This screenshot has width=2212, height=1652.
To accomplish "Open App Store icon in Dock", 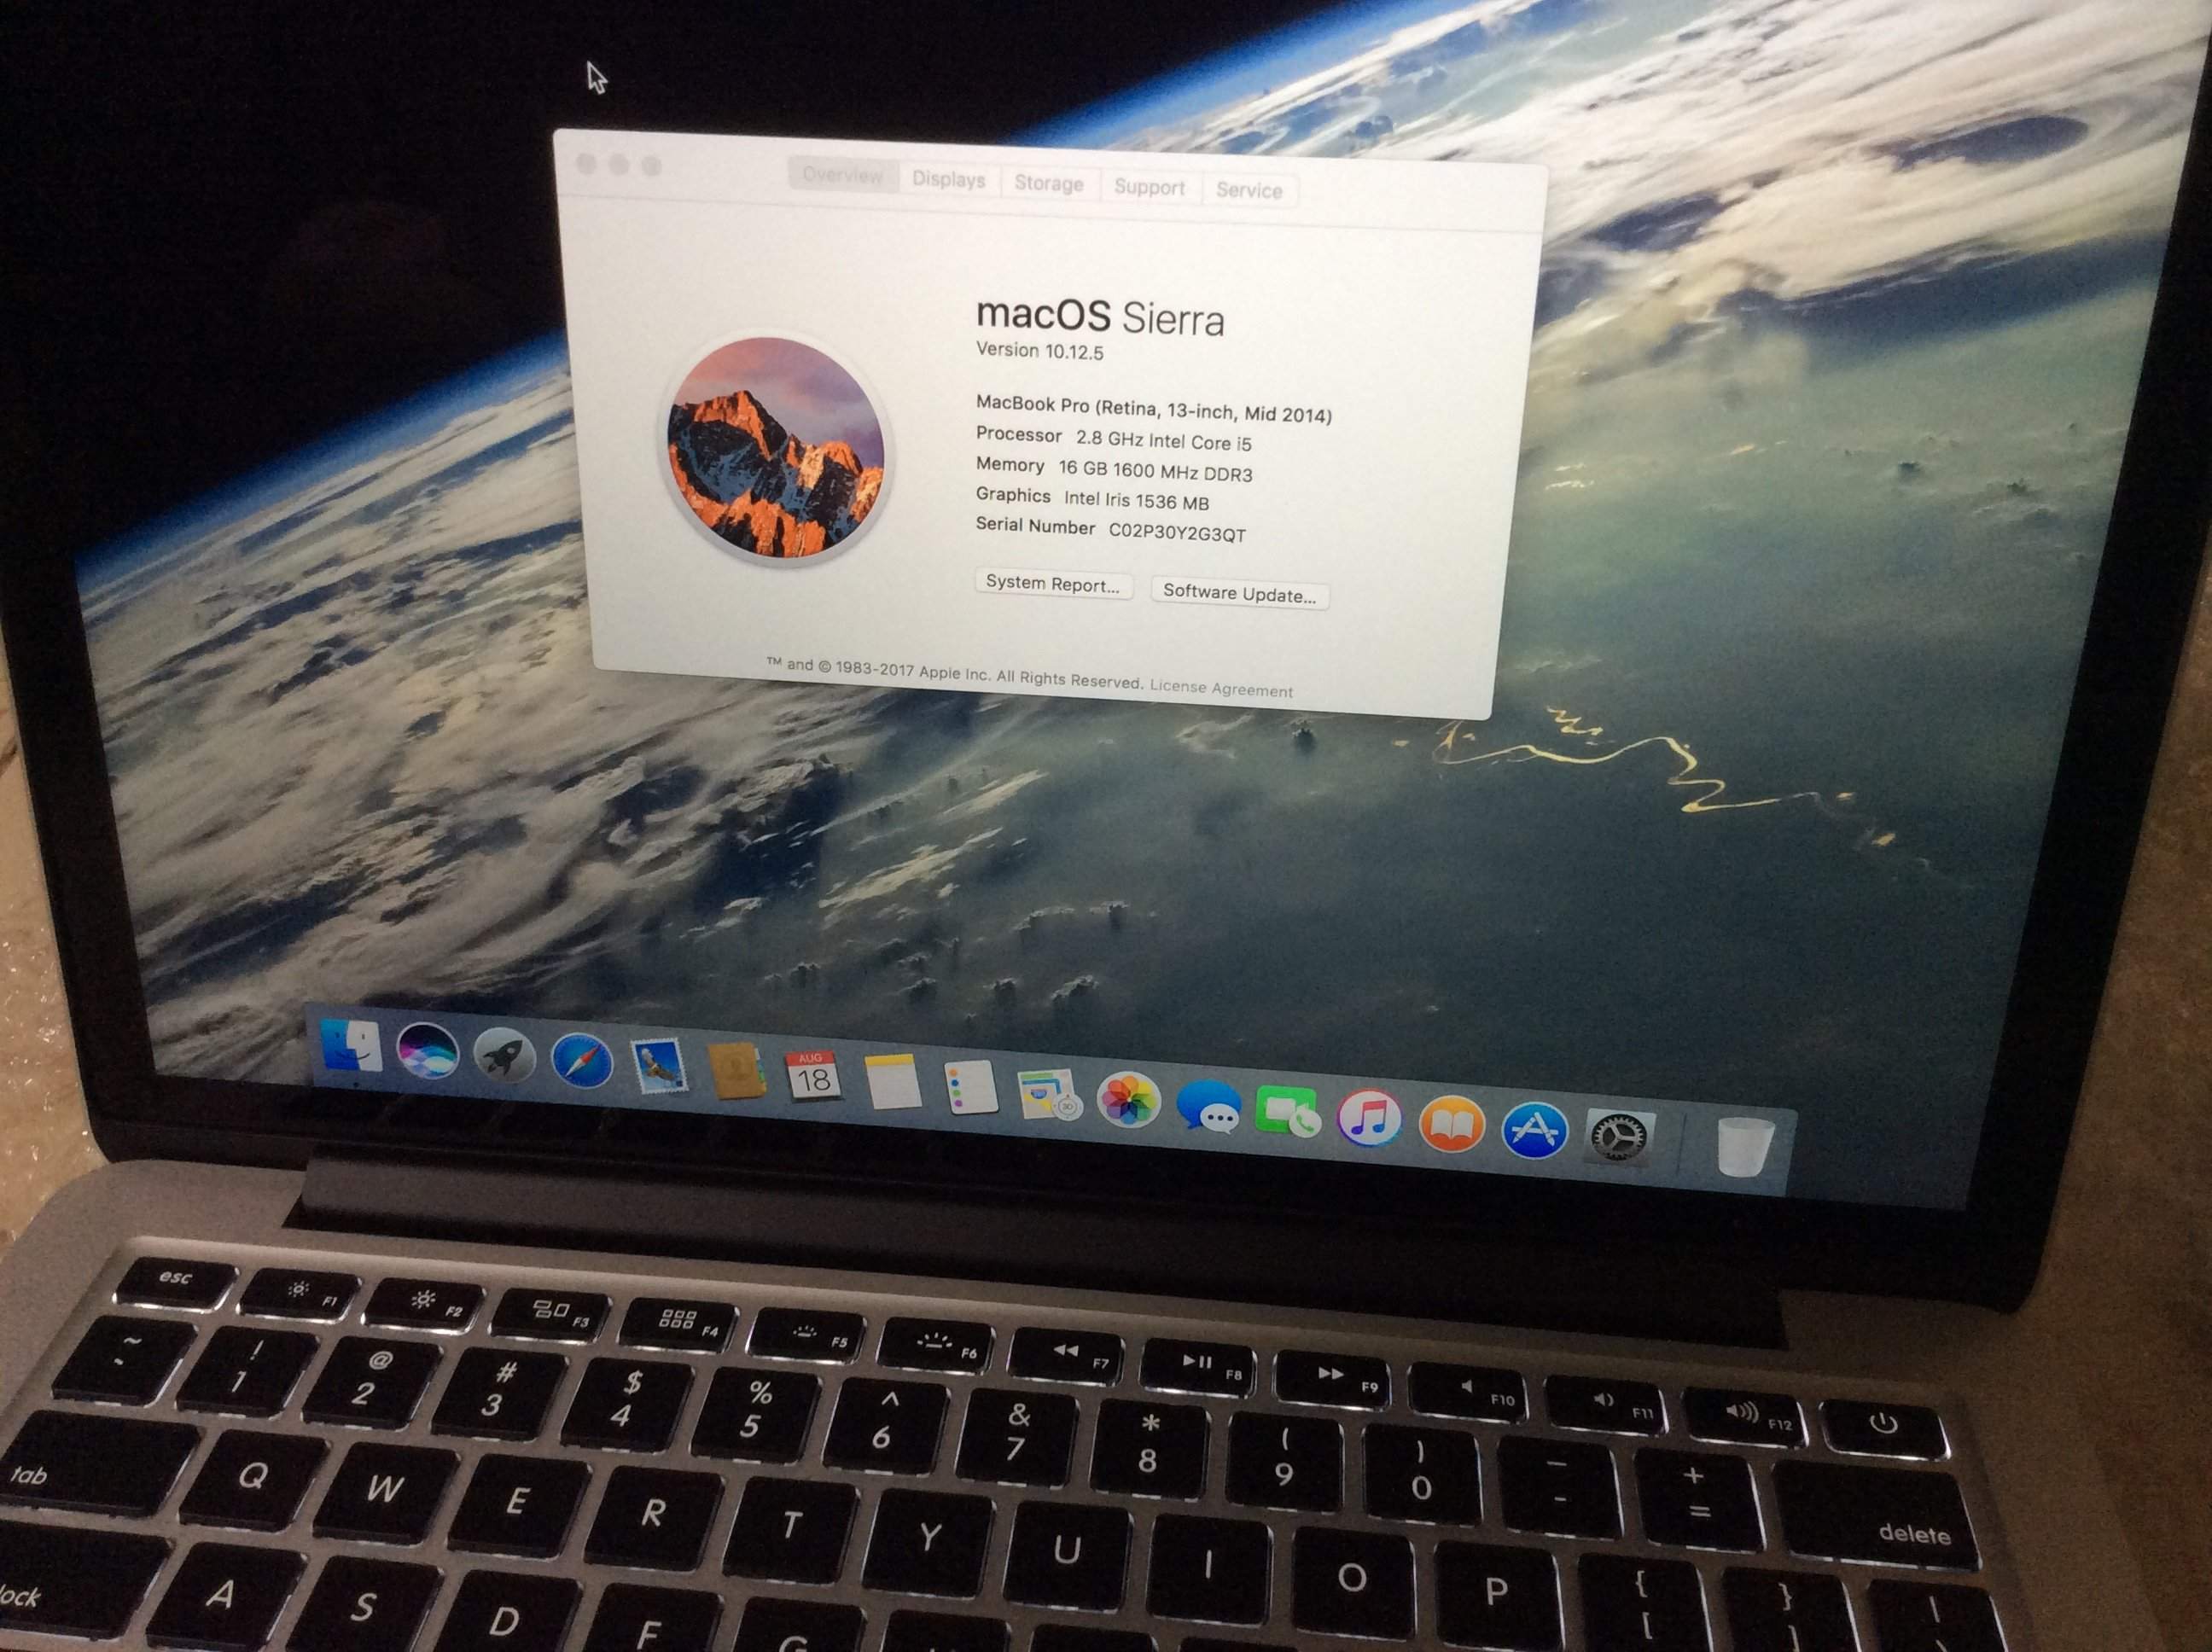I will [1534, 1130].
